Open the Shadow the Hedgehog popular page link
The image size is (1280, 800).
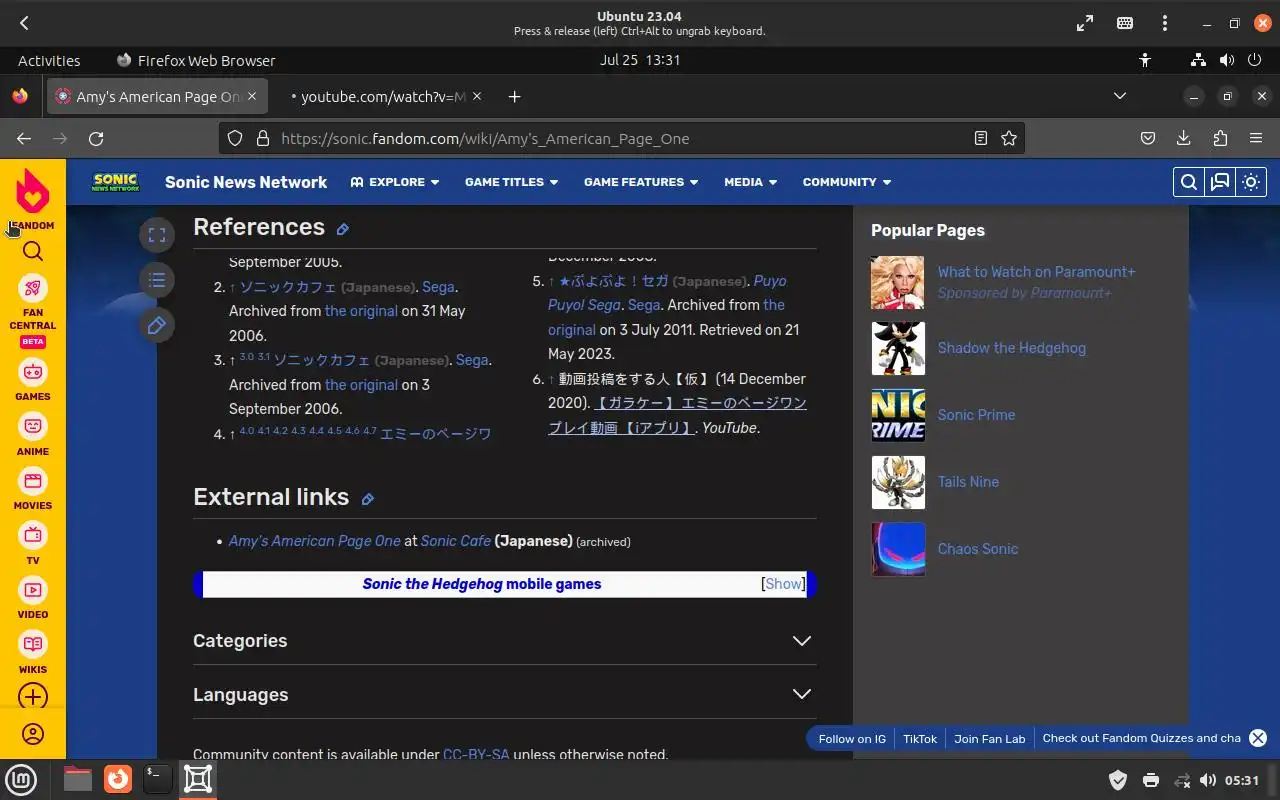coord(1011,348)
